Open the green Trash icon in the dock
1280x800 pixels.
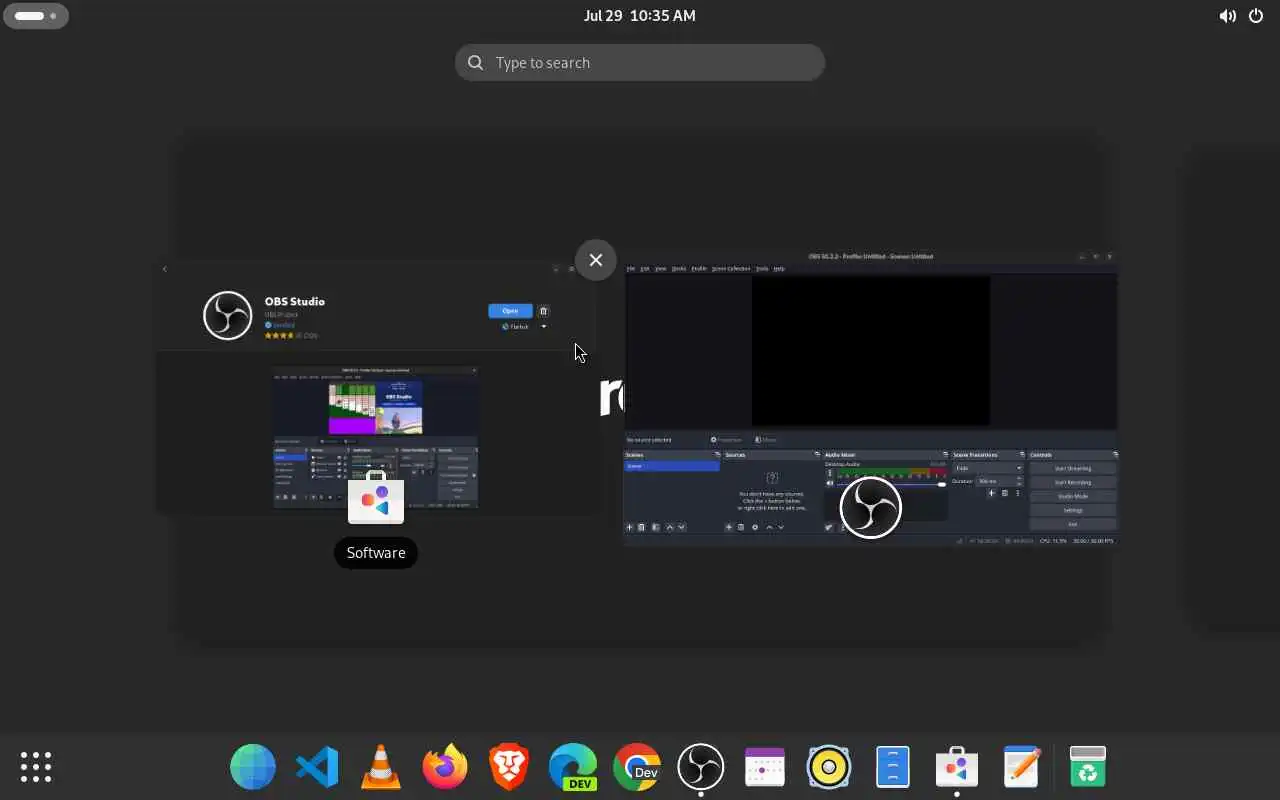click(1087, 767)
